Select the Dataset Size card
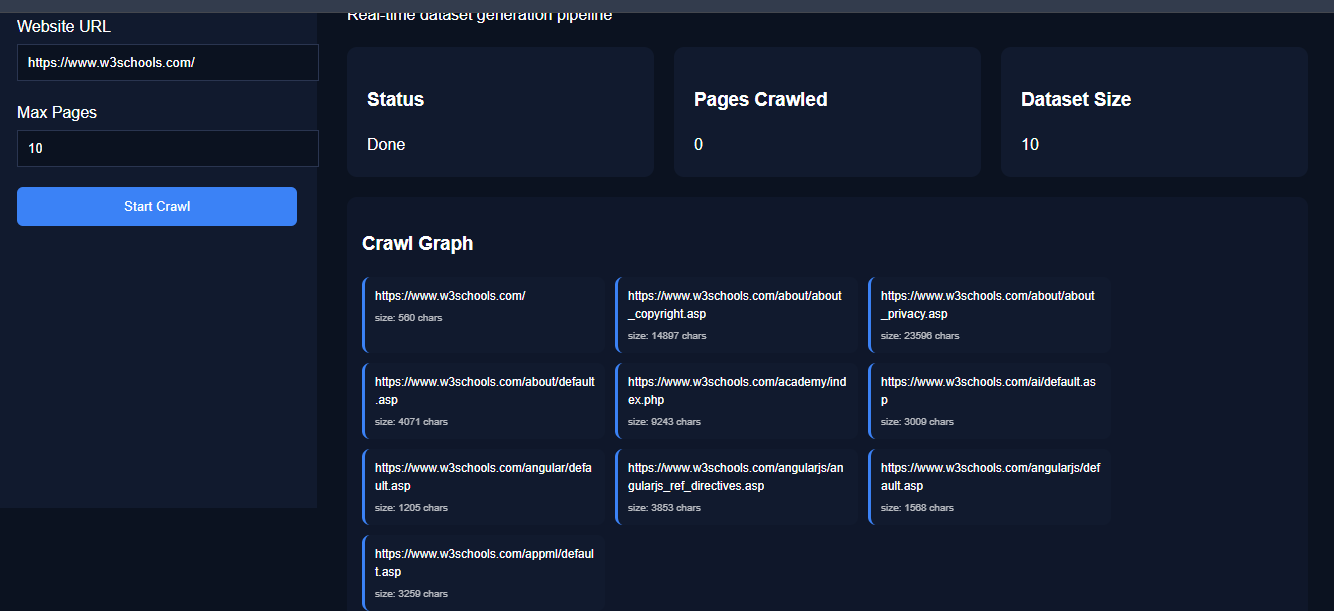The image size is (1334, 614). point(1154,112)
